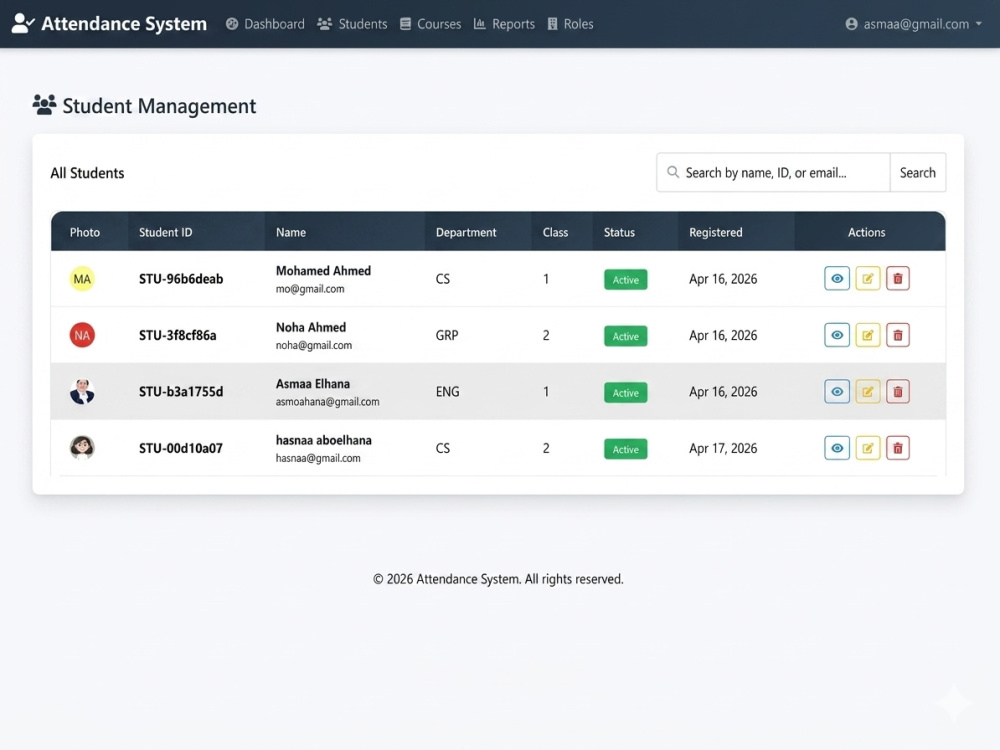
Task: Click the Student Management group icon
Action: coord(44,105)
